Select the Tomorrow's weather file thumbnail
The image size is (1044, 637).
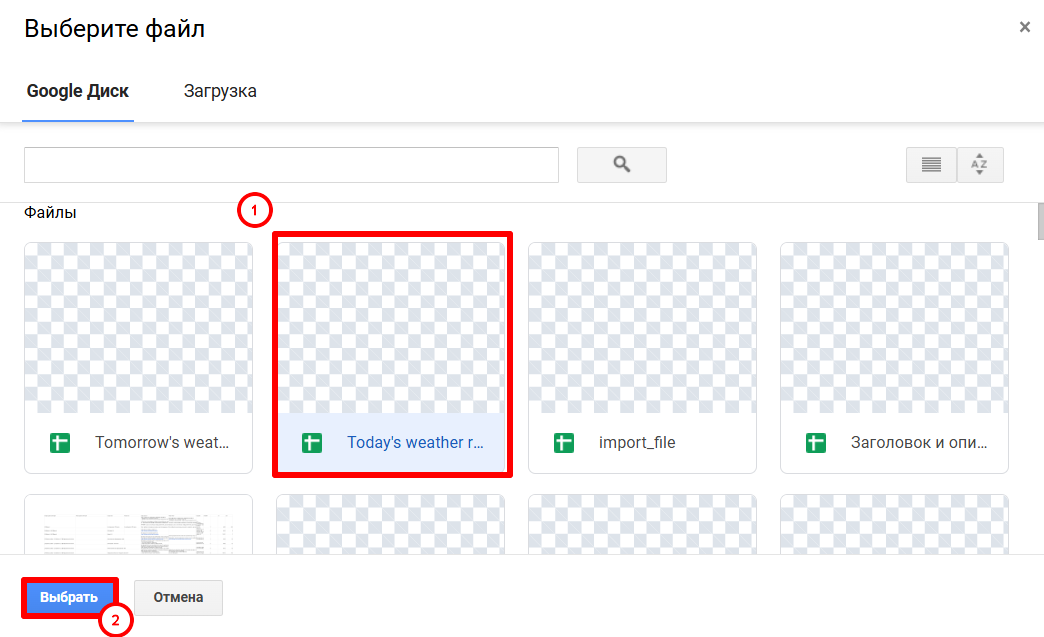[x=138, y=328]
